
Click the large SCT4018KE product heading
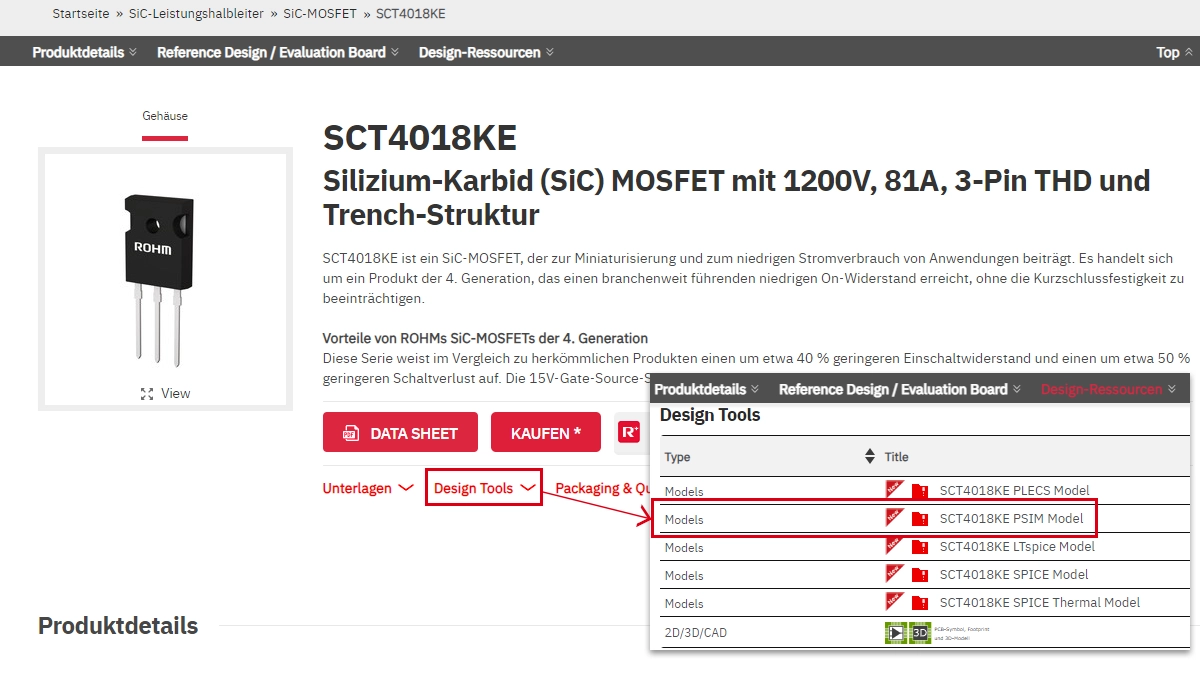click(420, 140)
